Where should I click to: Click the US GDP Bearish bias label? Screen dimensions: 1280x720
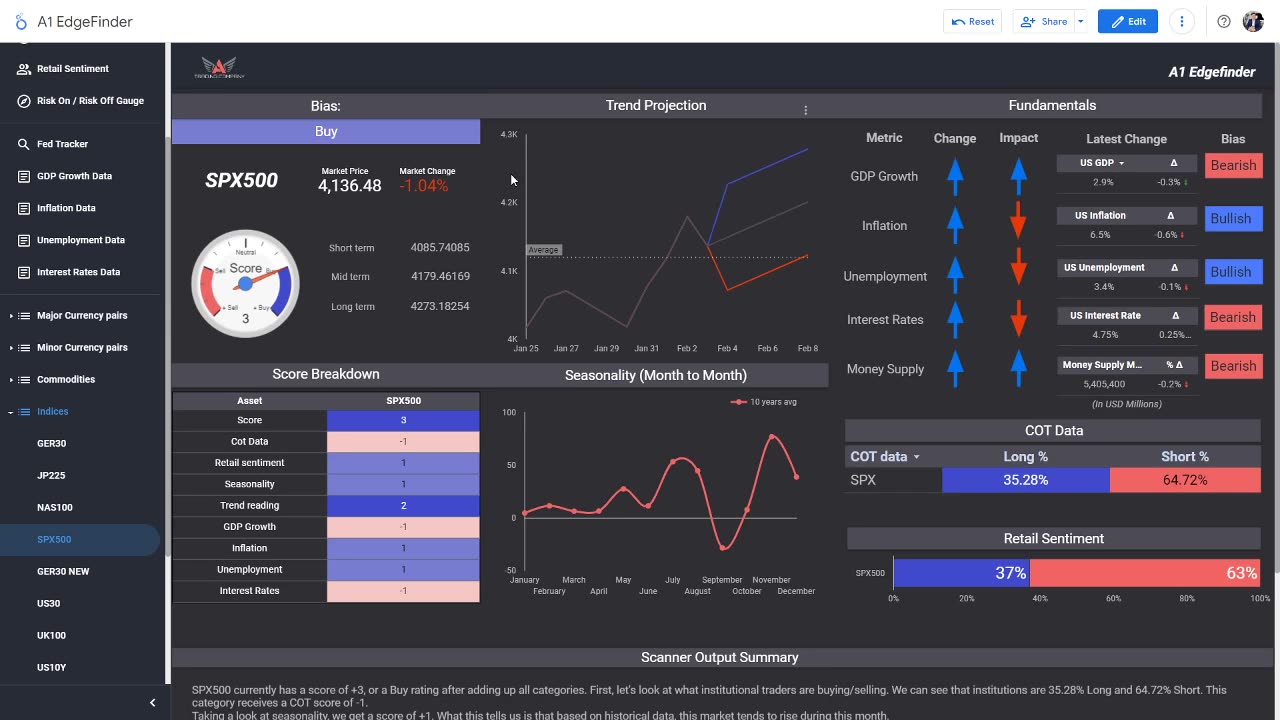[1233, 166]
